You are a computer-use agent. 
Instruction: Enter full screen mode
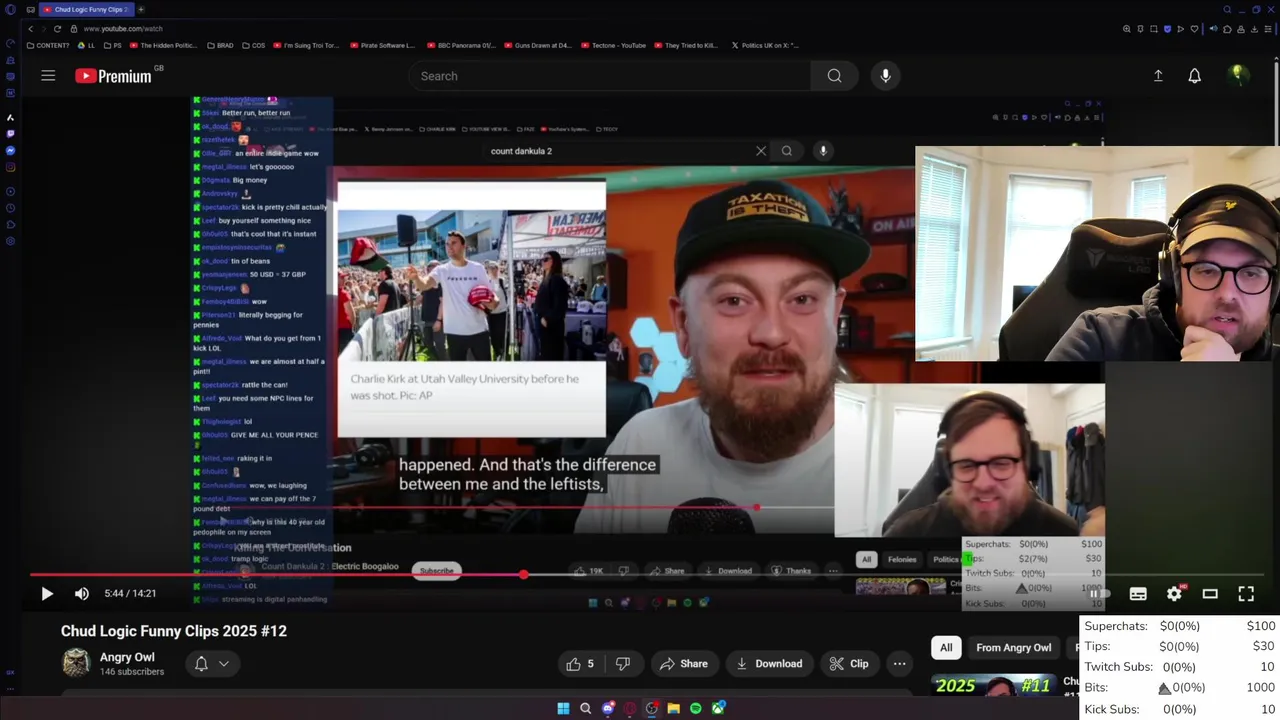pyautogui.click(x=1246, y=594)
